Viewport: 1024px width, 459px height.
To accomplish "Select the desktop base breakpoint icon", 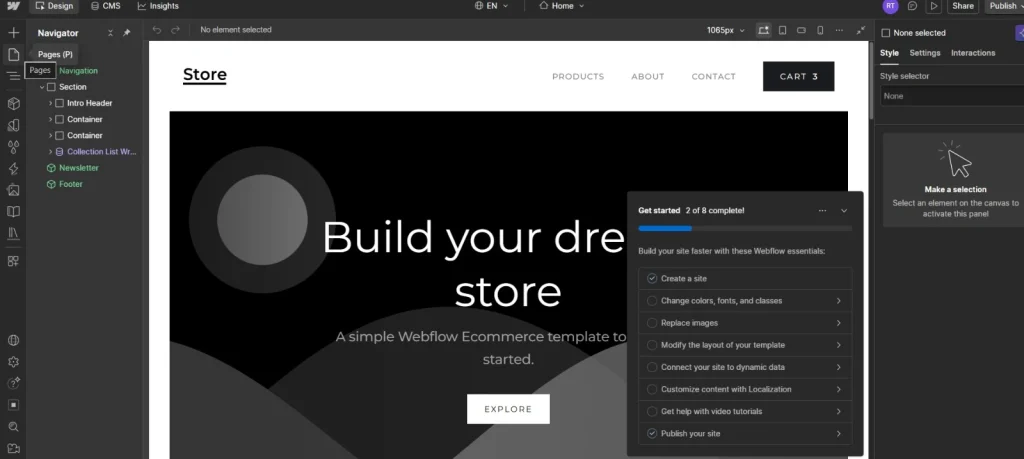I will (x=763, y=30).
